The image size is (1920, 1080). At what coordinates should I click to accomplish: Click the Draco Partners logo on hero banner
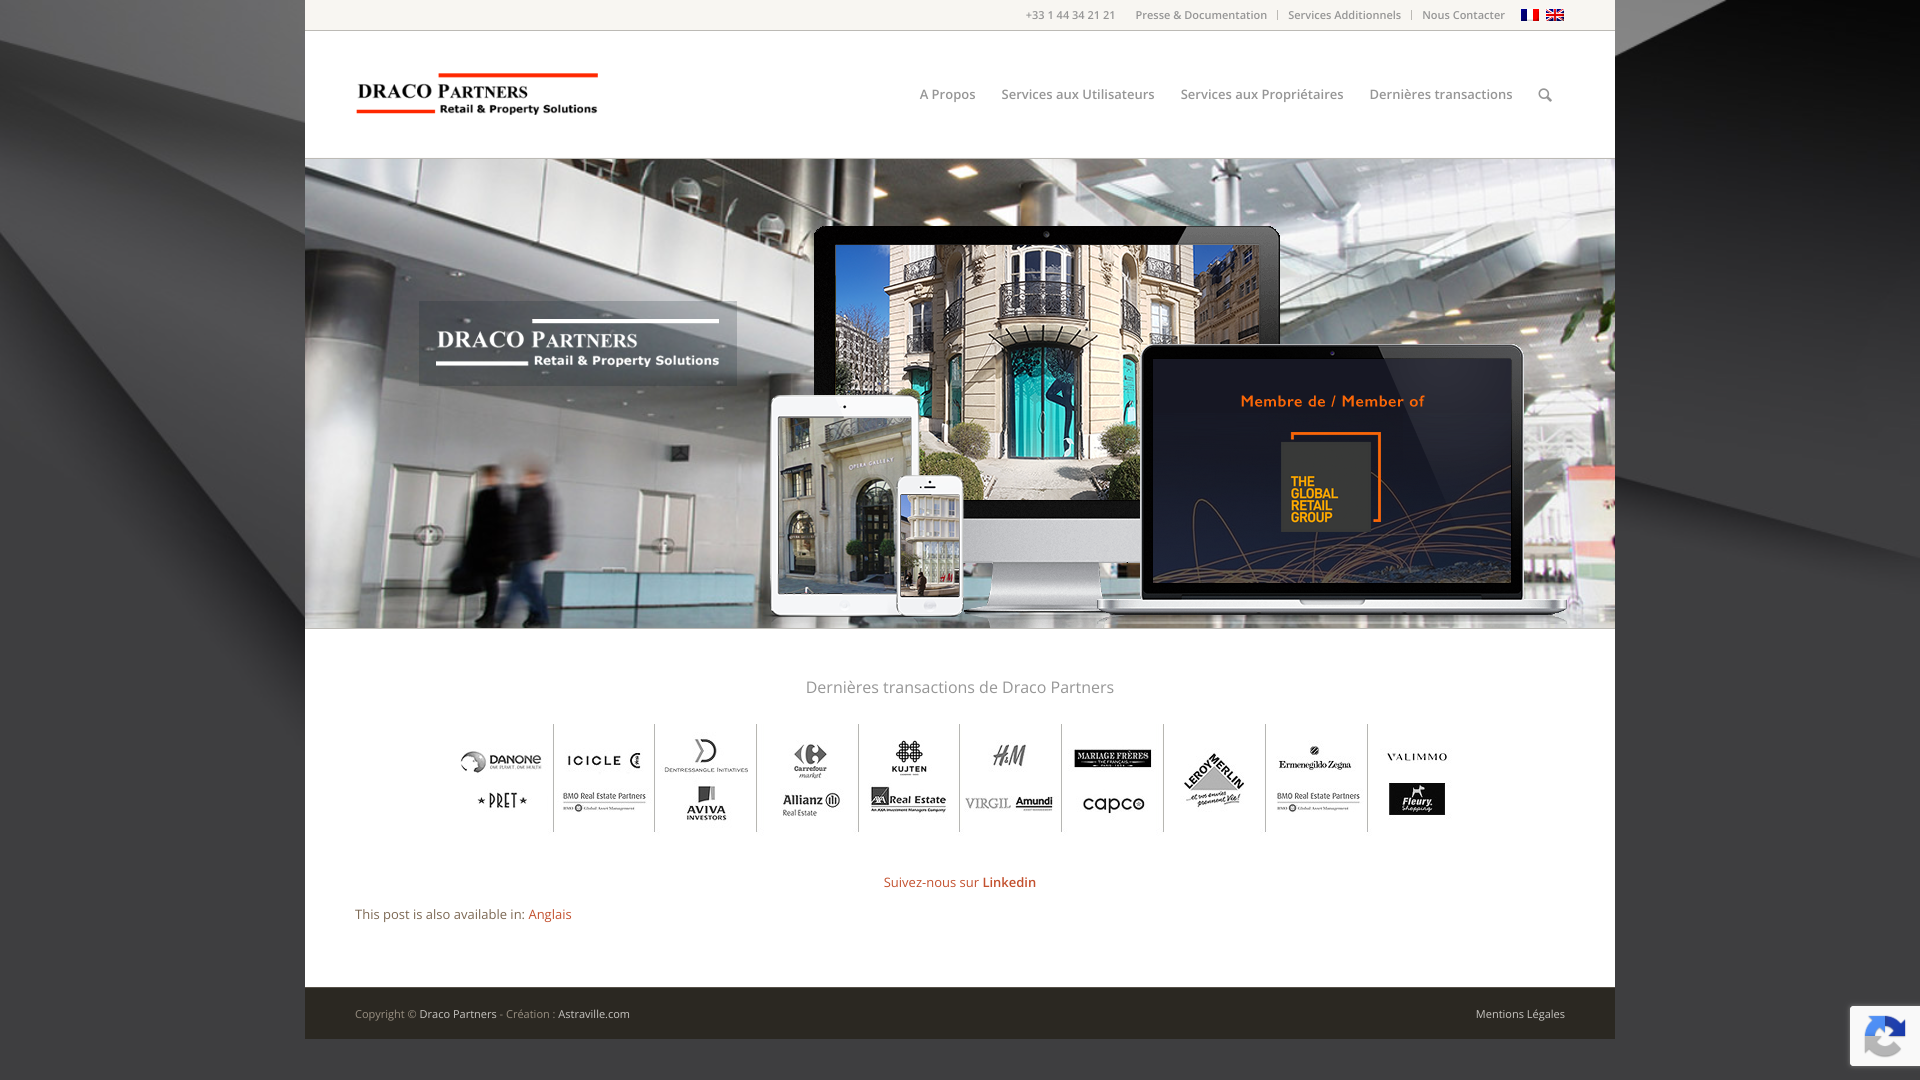point(578,343)
